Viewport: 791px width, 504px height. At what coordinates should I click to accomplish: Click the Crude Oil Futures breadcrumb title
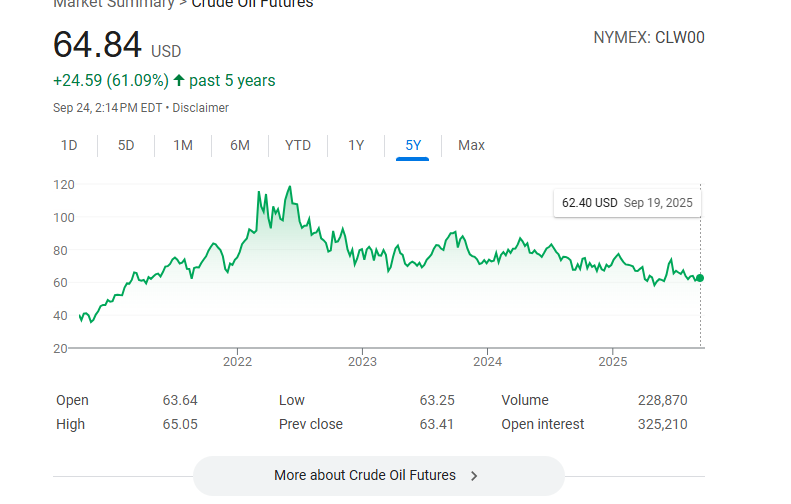click(252, 4)
